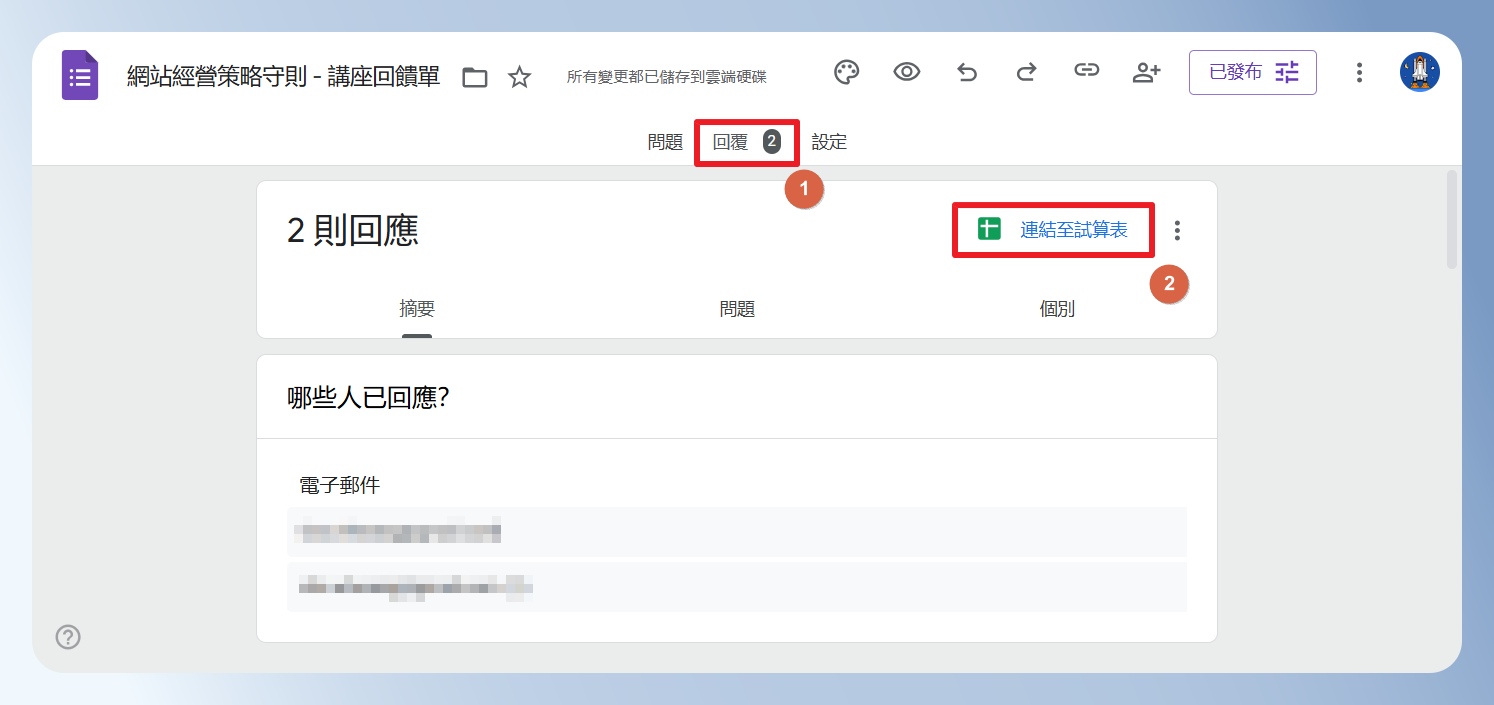Viewport: 1494px width, 705px height.
Task: Click 連結至試算表 link to Sheets
Action: (x=1053, y=230)
